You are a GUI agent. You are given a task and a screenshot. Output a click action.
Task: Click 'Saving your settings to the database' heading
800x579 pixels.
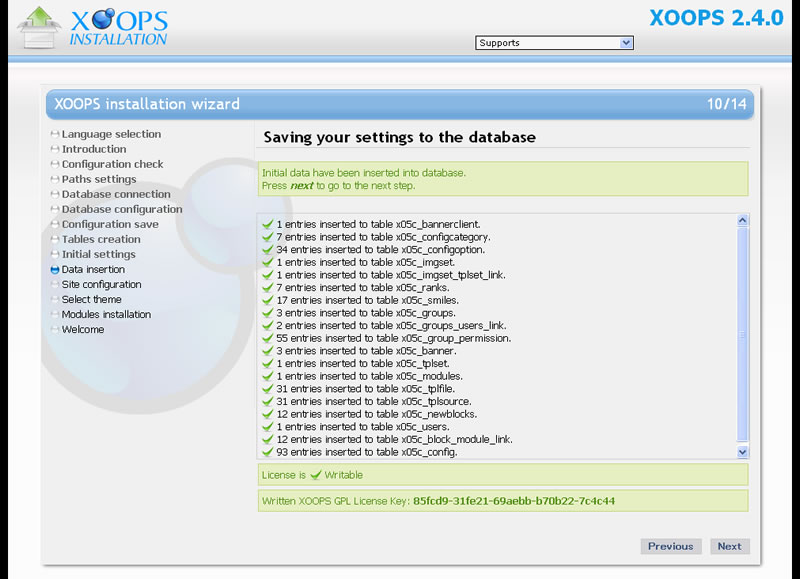pyautogui.click(x=399, y=137)
